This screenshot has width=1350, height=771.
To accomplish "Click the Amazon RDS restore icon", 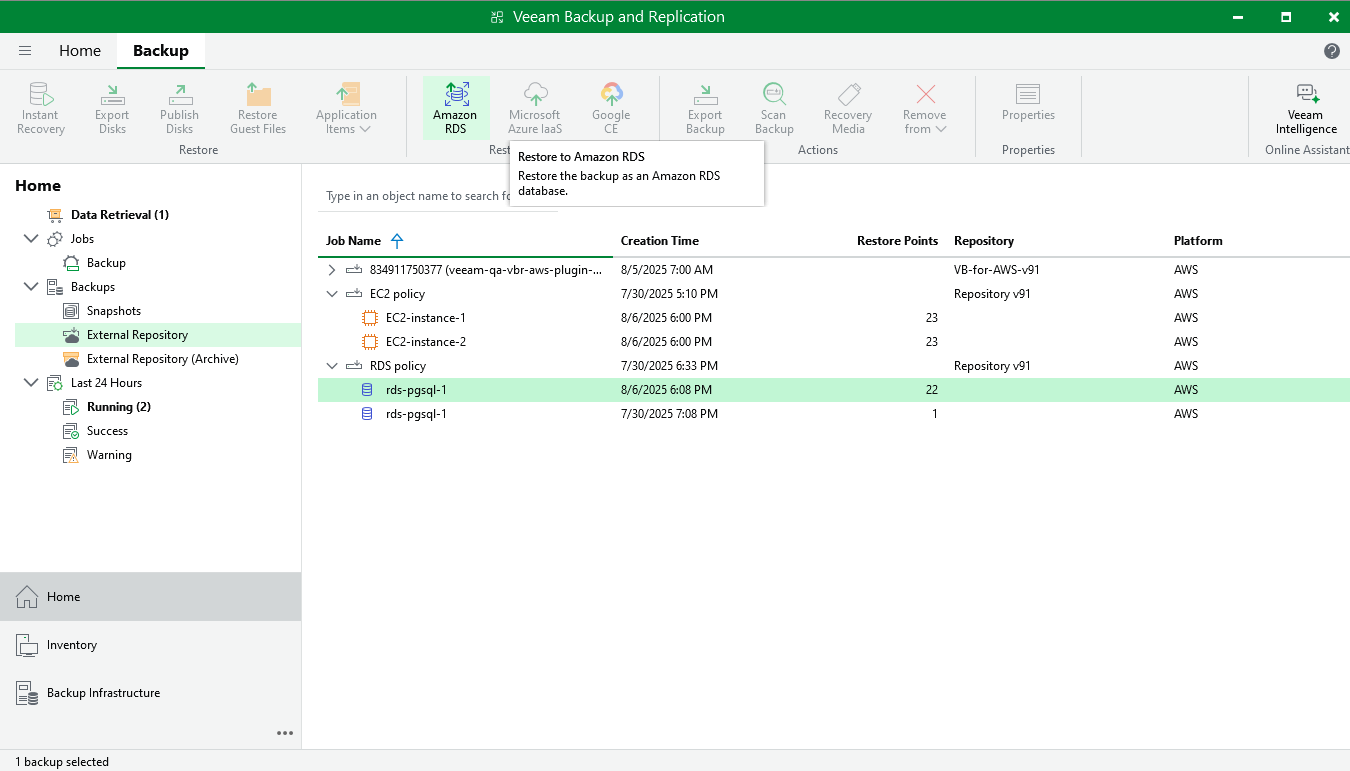I will click(x=455, y=108).
